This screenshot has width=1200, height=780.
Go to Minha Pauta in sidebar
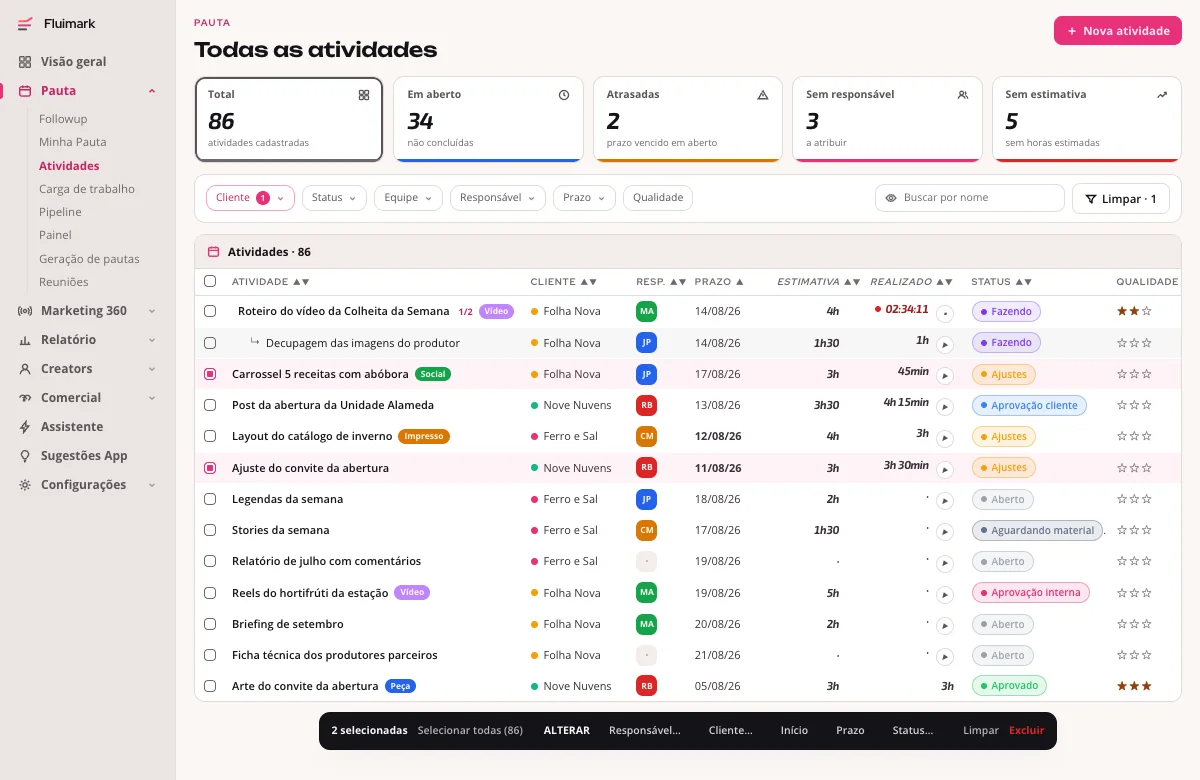pos(72,142)
